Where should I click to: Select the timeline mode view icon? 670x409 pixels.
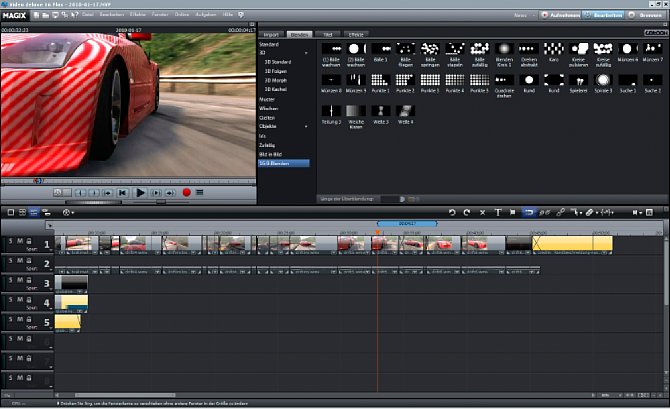click(x=34, y=212)
